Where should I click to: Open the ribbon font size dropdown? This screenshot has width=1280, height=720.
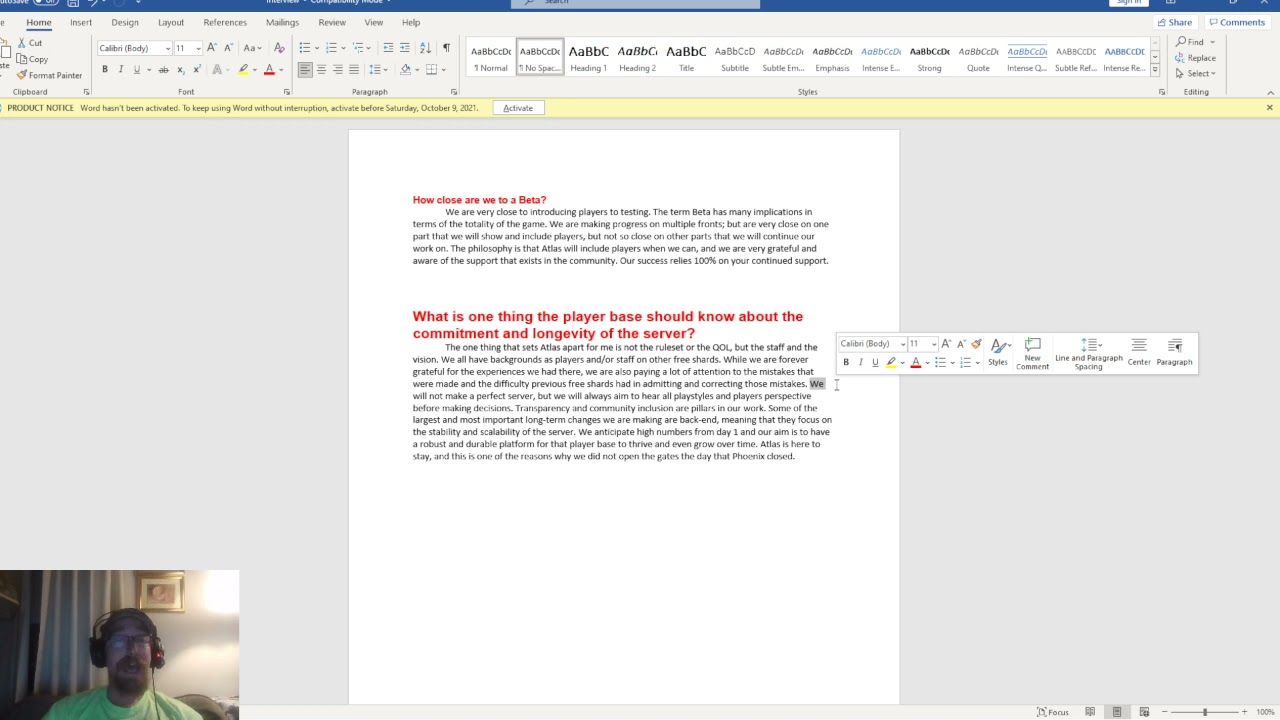(x=198, y=48)
